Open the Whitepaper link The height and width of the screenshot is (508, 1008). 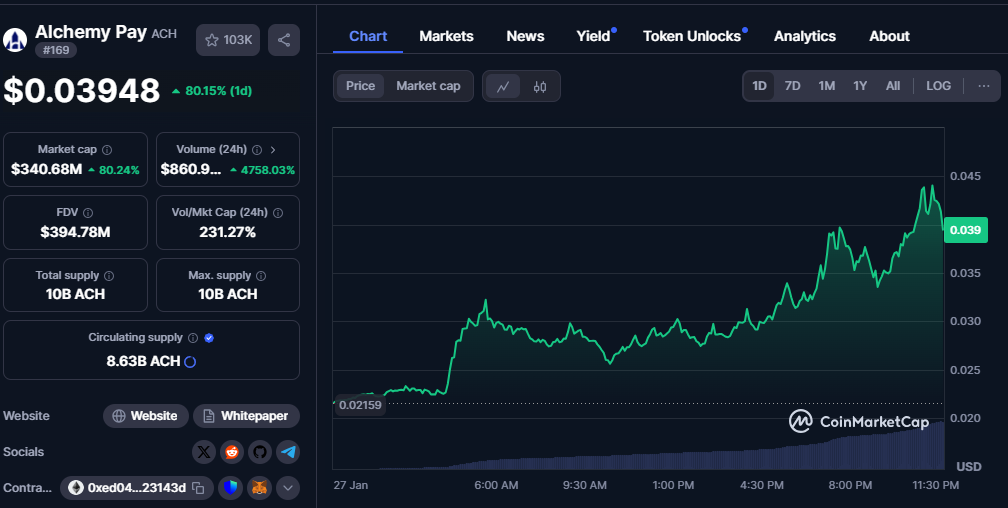click(x=246, y=416)
